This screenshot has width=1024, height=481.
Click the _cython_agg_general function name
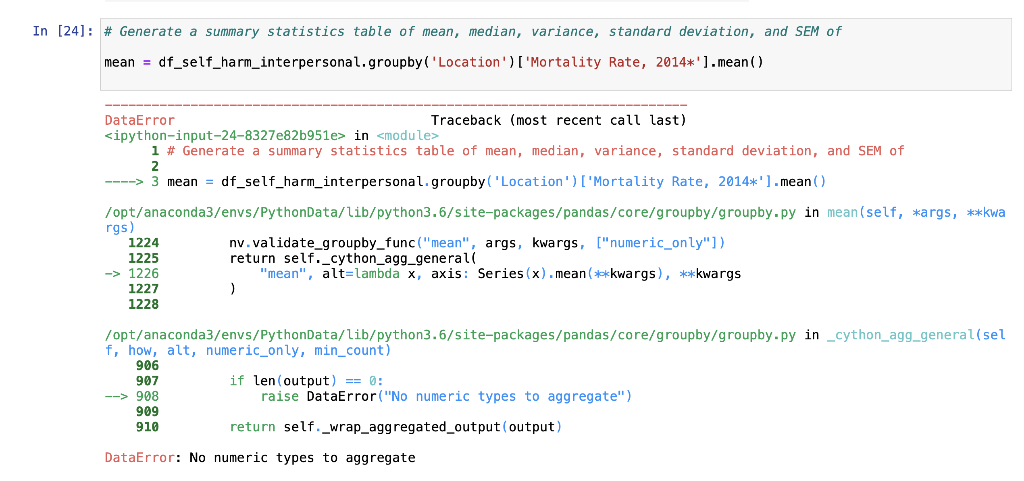(900, 335)
